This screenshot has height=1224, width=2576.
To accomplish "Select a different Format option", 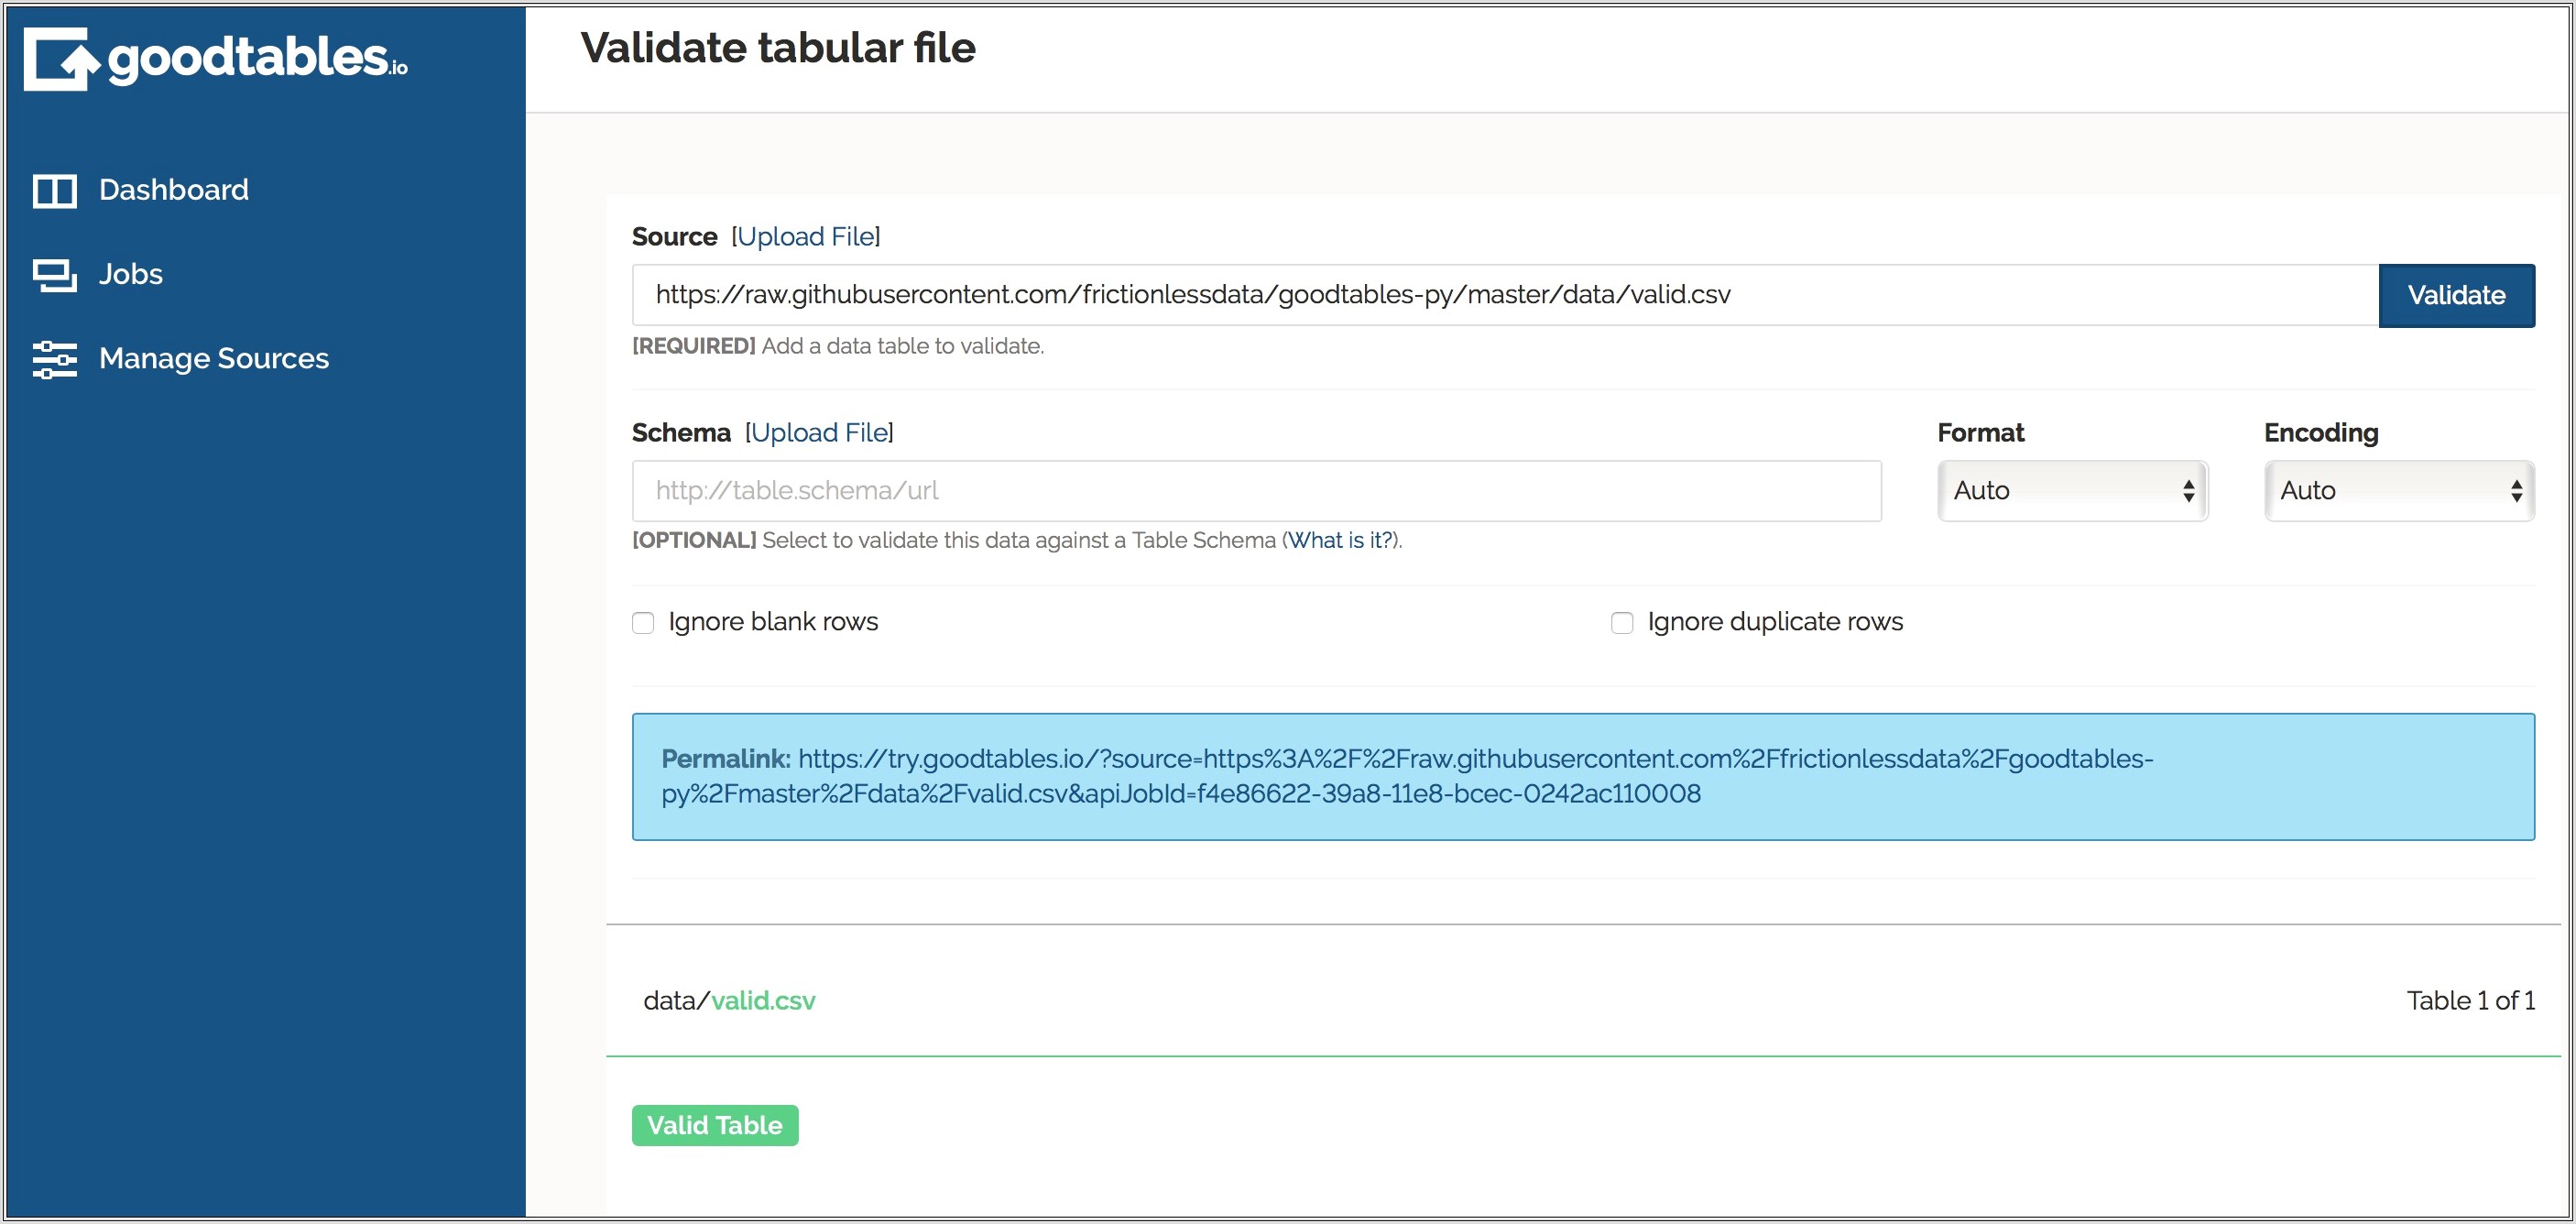I will (2067, 489).
